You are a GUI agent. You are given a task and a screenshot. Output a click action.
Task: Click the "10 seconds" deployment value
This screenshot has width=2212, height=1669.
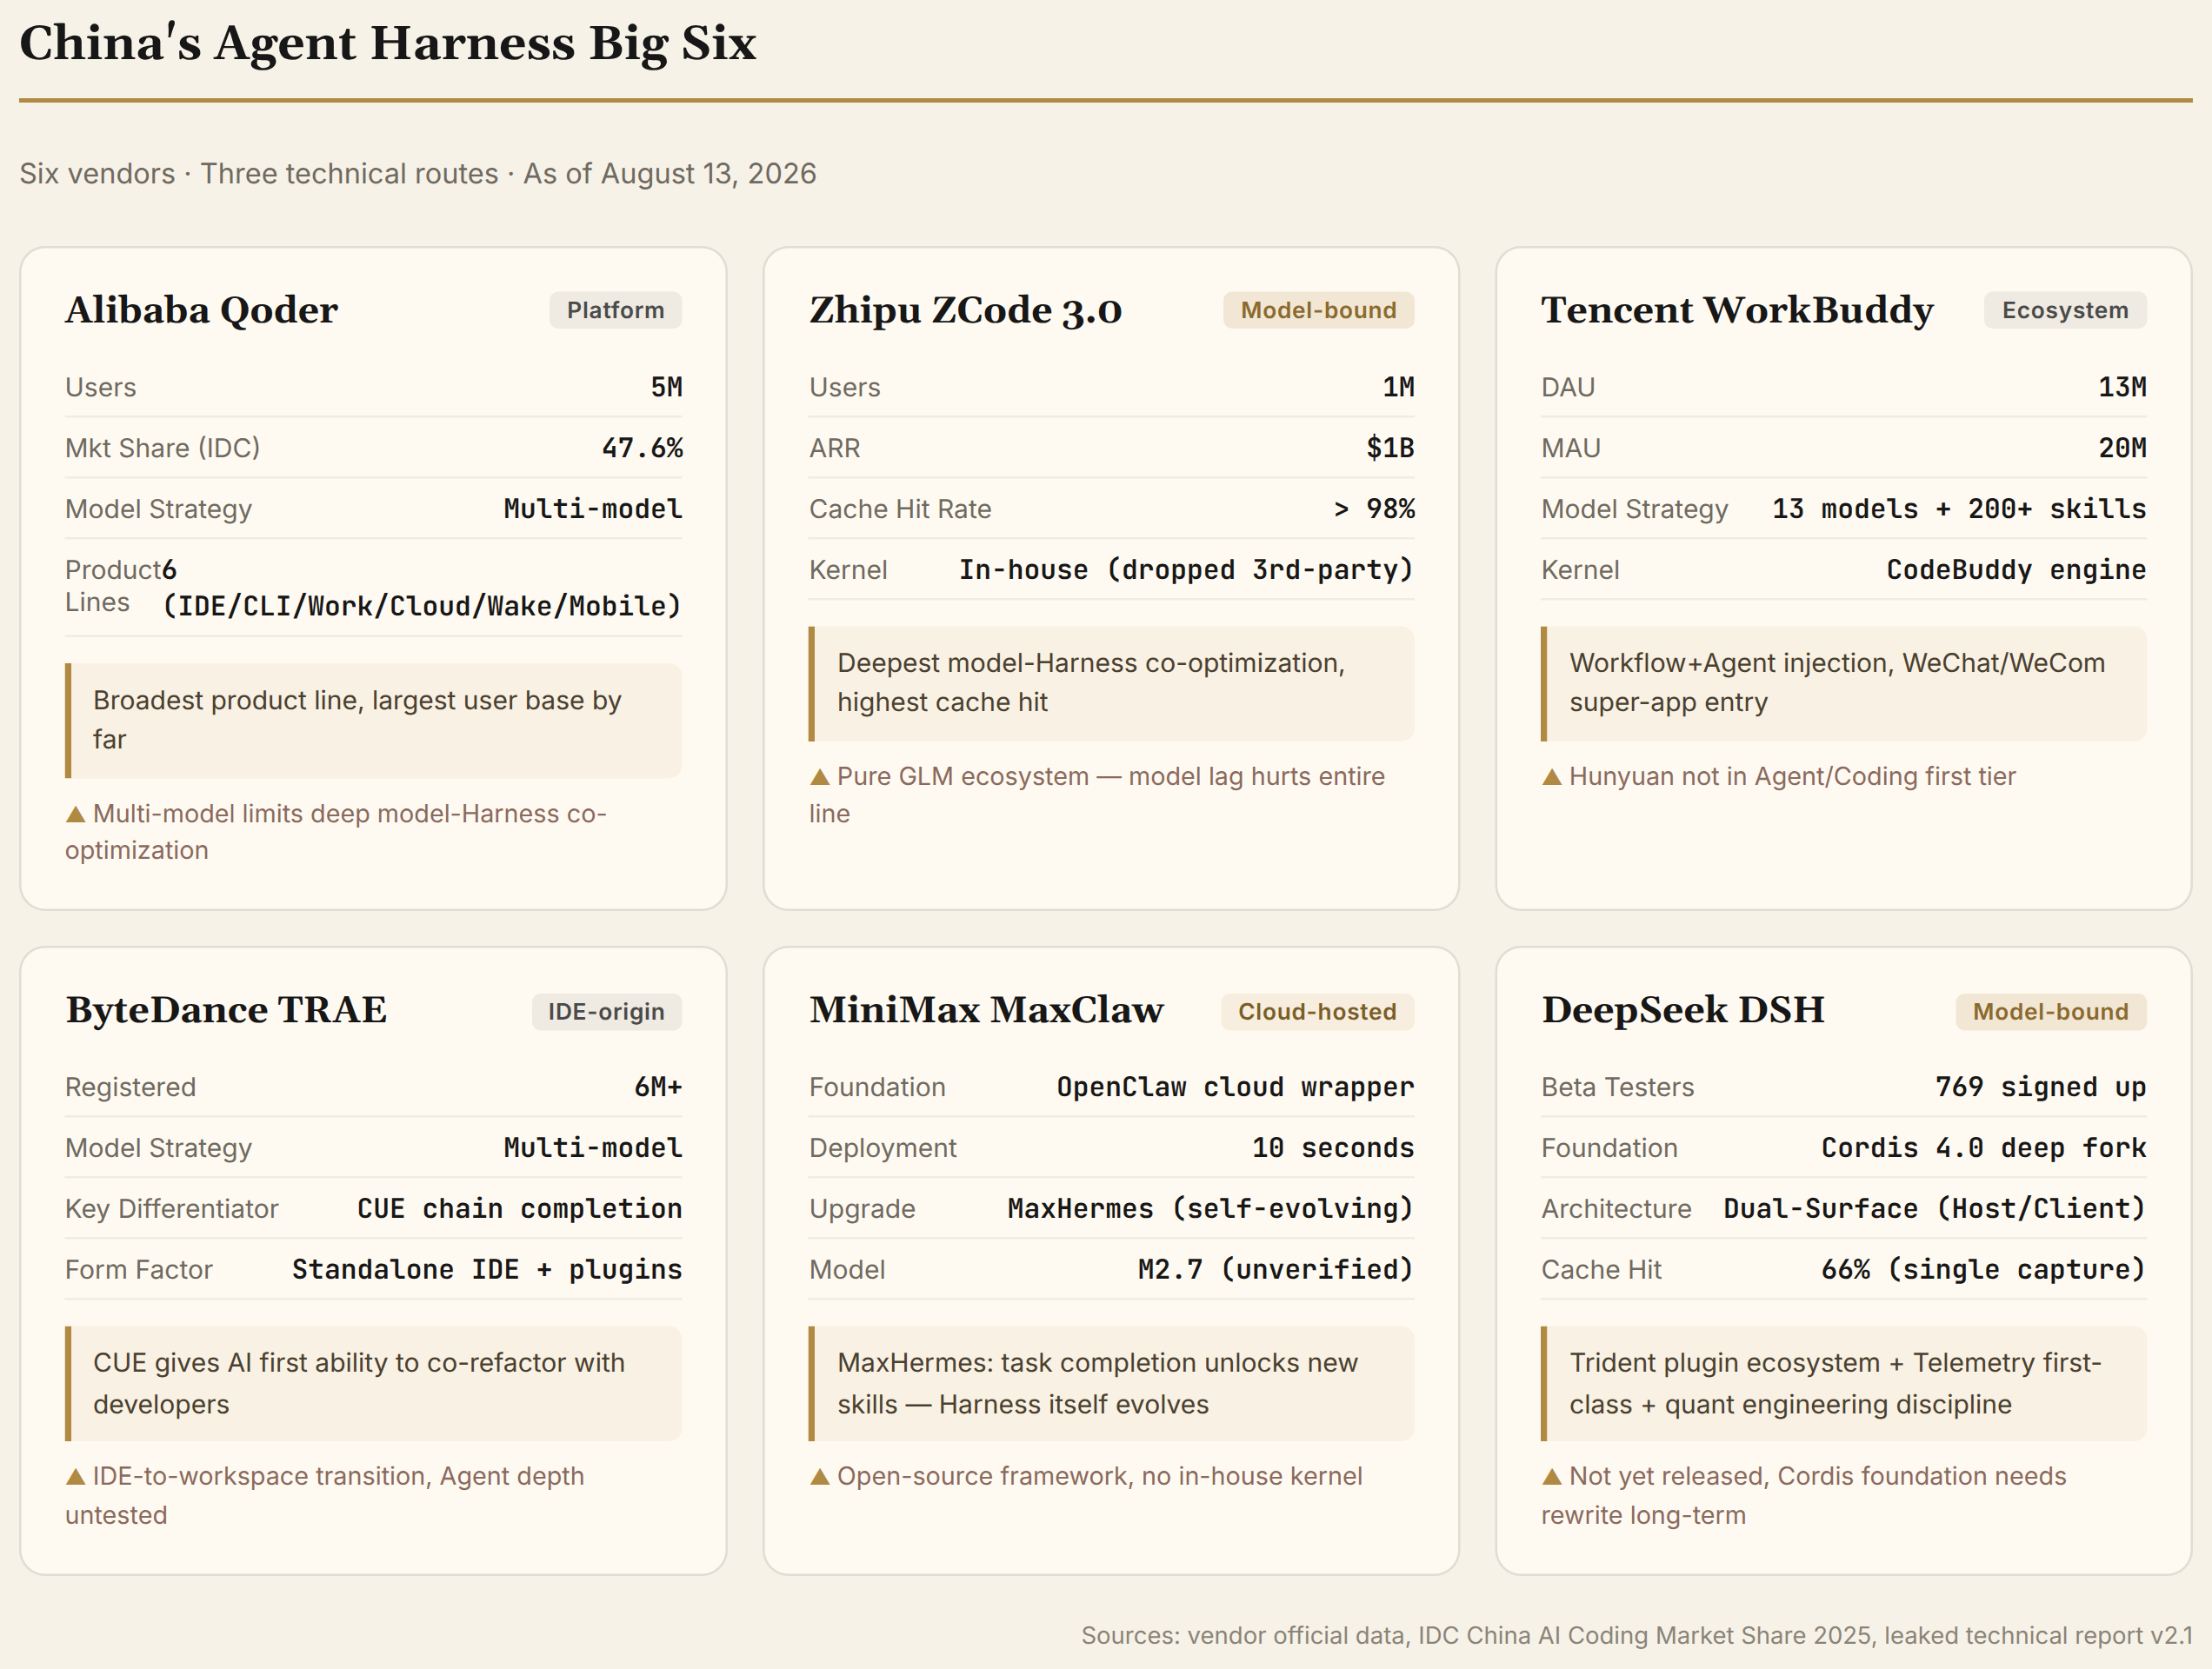pos(1333,1148)
